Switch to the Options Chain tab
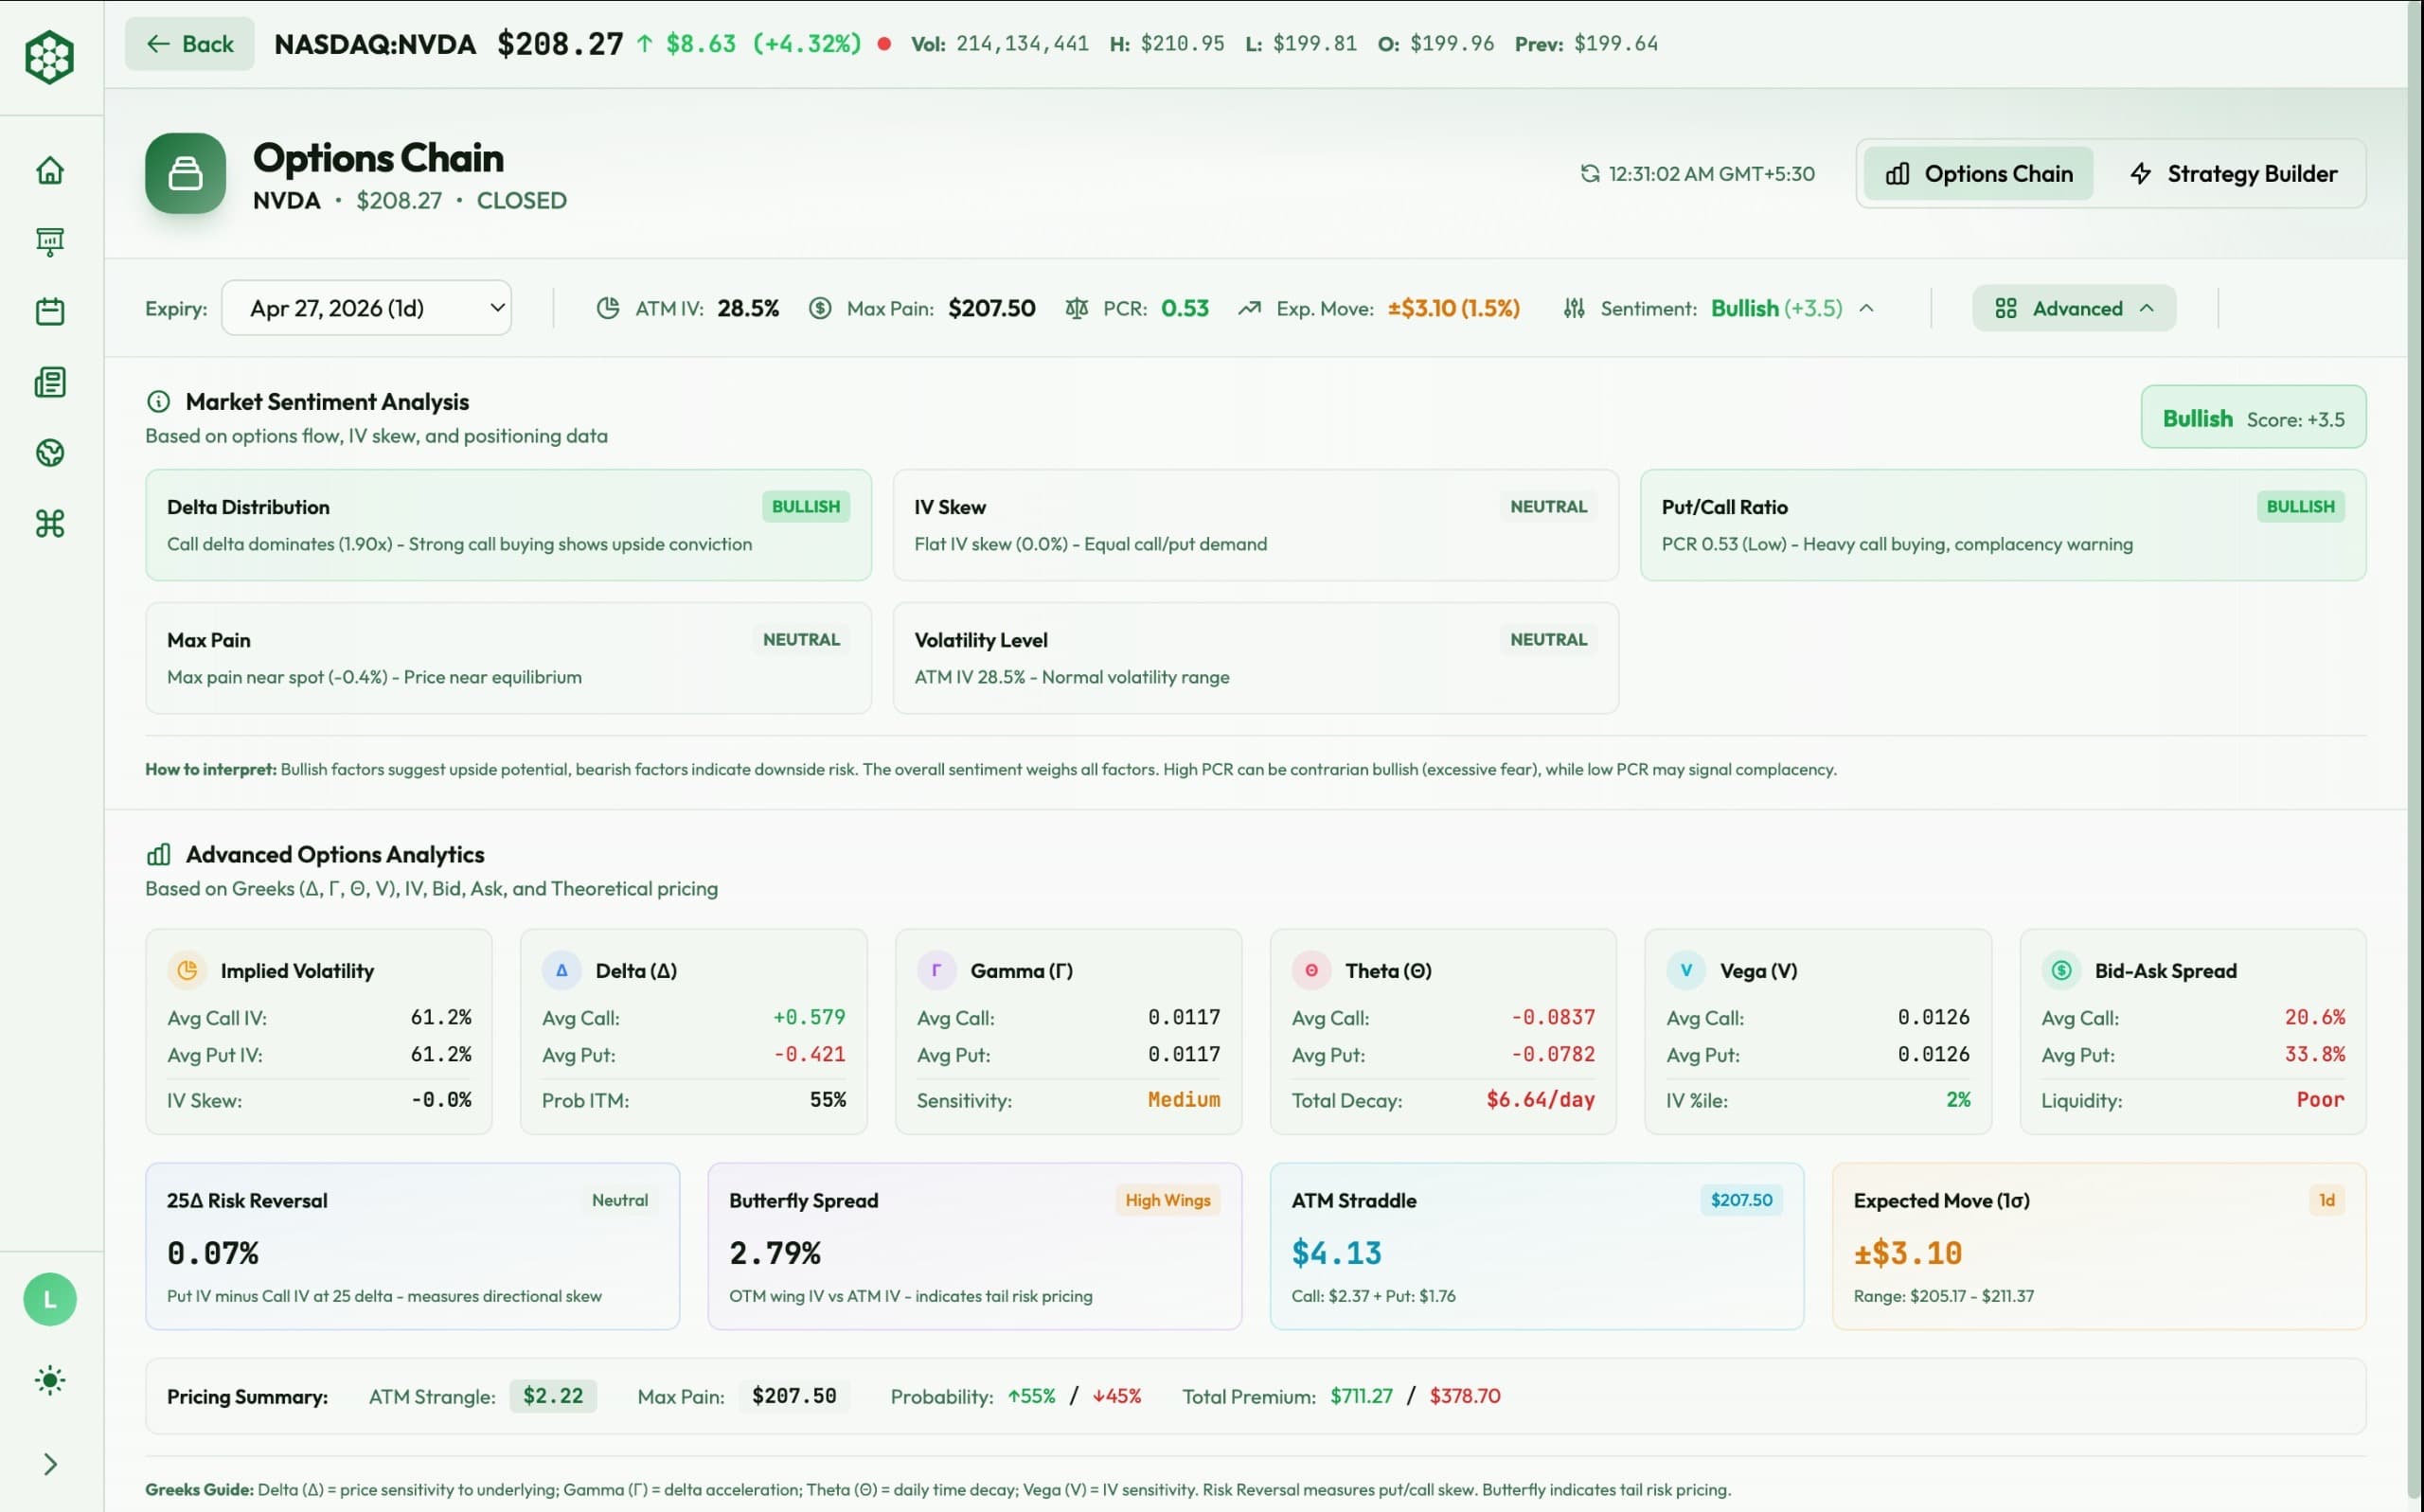 click(x=1978, y=174)
